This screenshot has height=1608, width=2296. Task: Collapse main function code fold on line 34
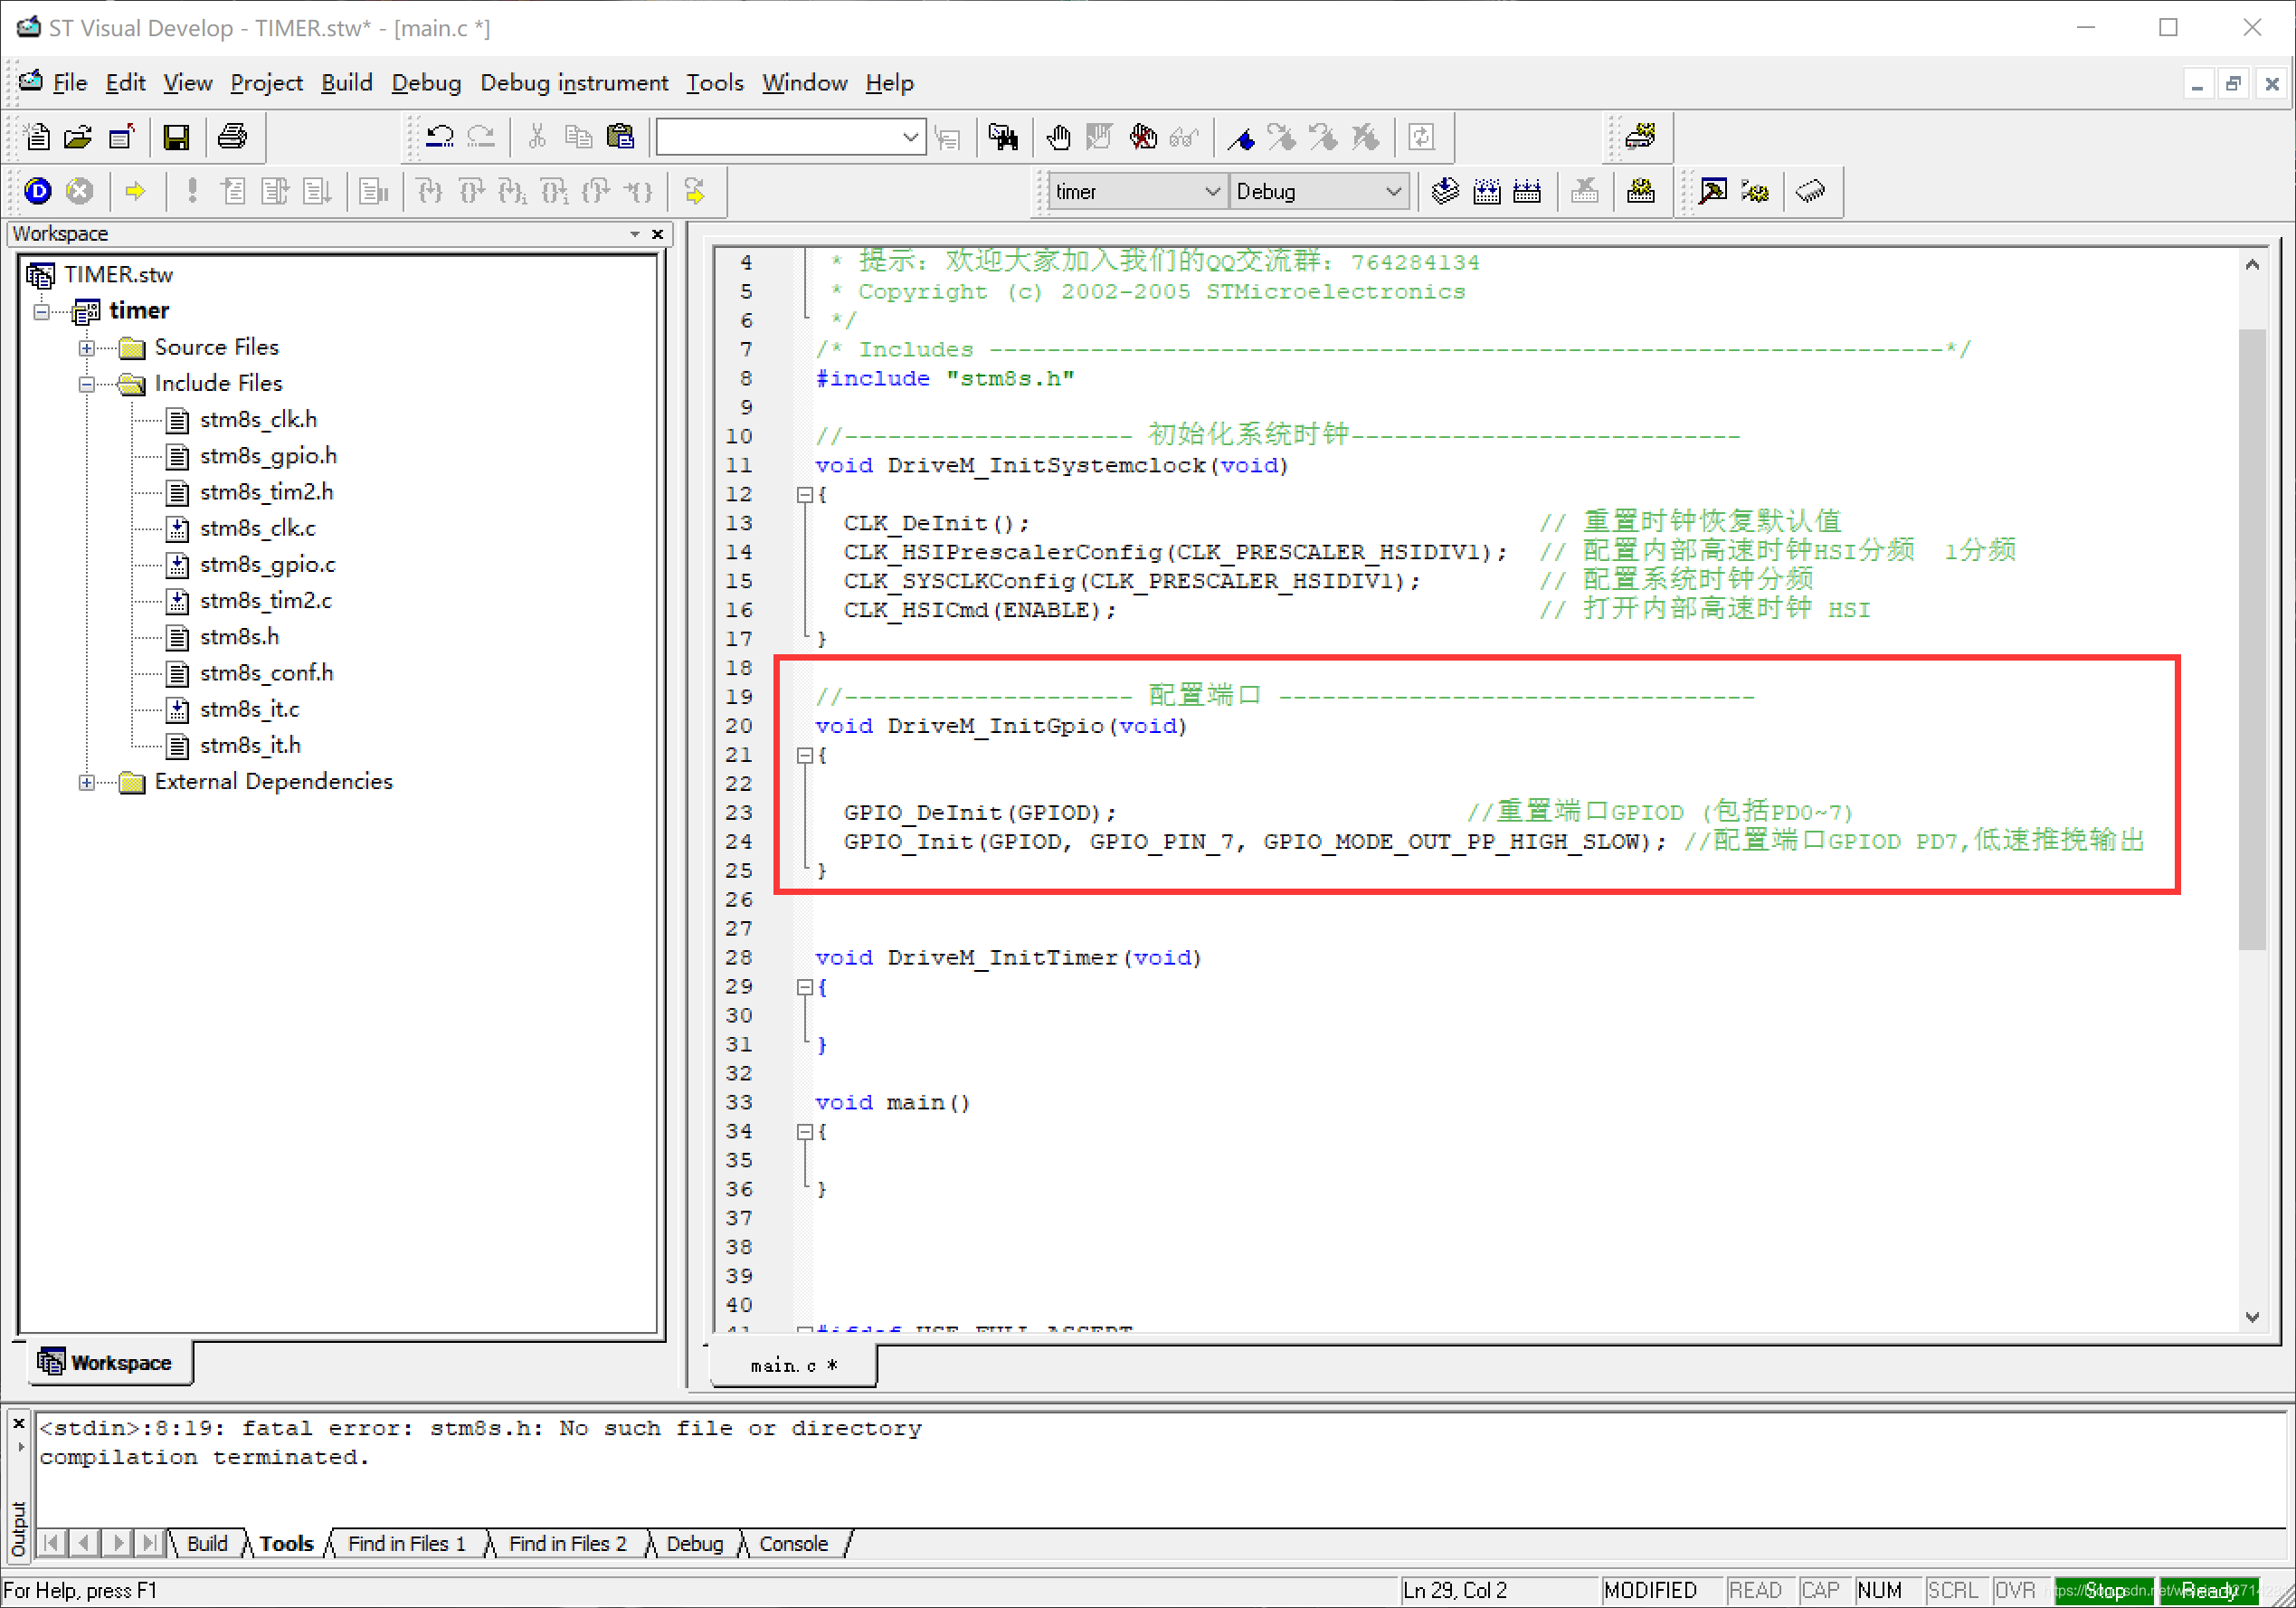(804, 1132)
